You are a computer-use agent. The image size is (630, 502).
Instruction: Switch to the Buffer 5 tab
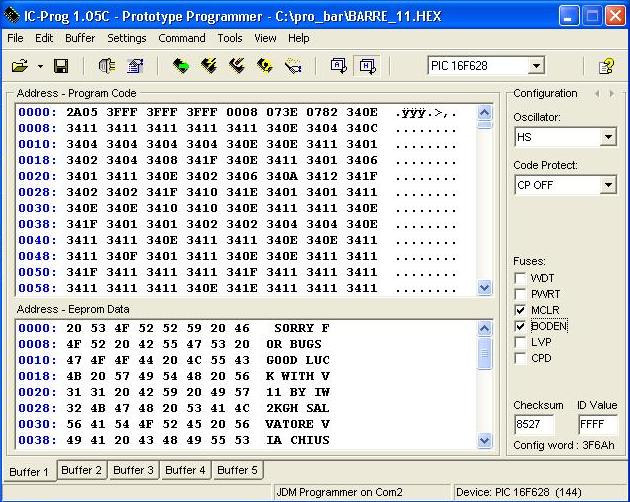(x=237, y=470)
